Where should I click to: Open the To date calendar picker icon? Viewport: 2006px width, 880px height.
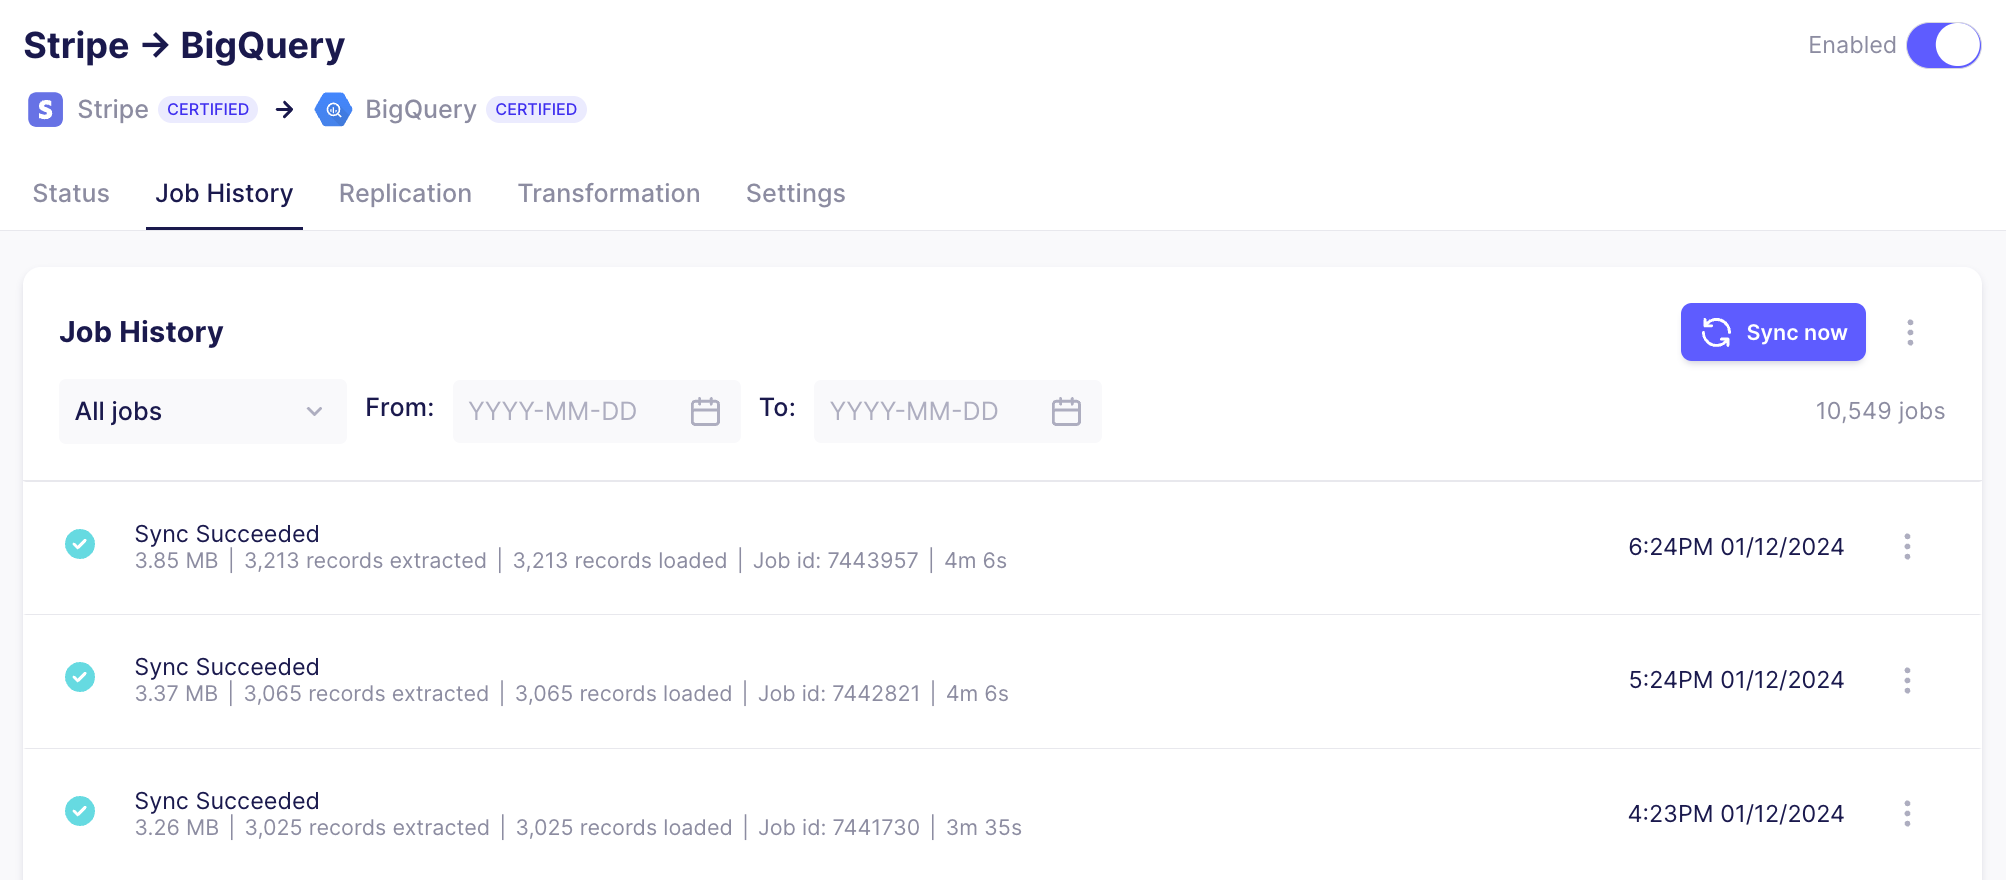click(x=1066, y=411)
